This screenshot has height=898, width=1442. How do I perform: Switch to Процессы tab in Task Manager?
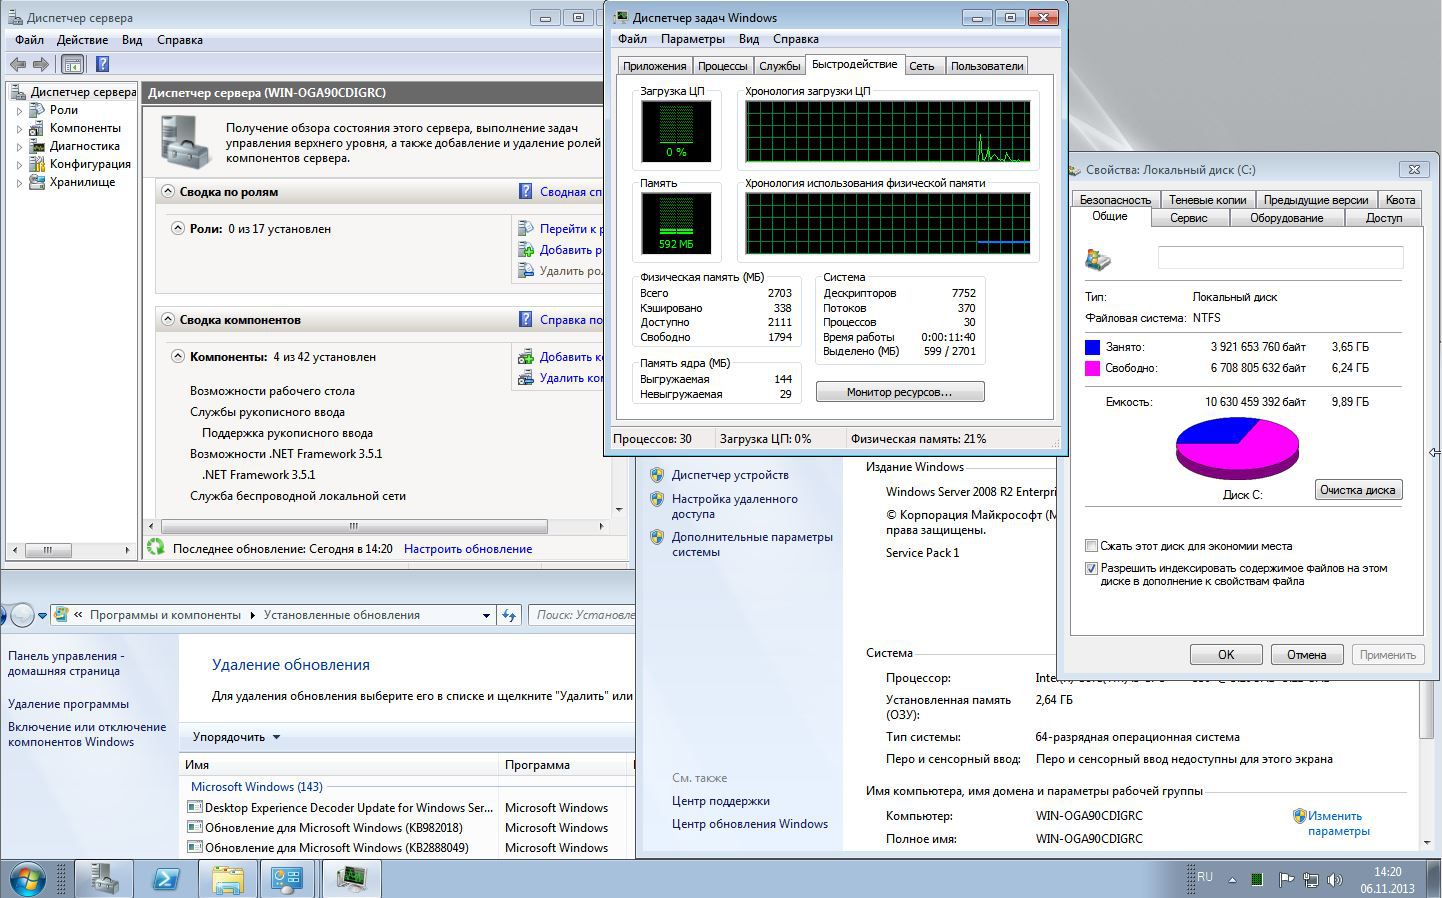pos(722,66)
